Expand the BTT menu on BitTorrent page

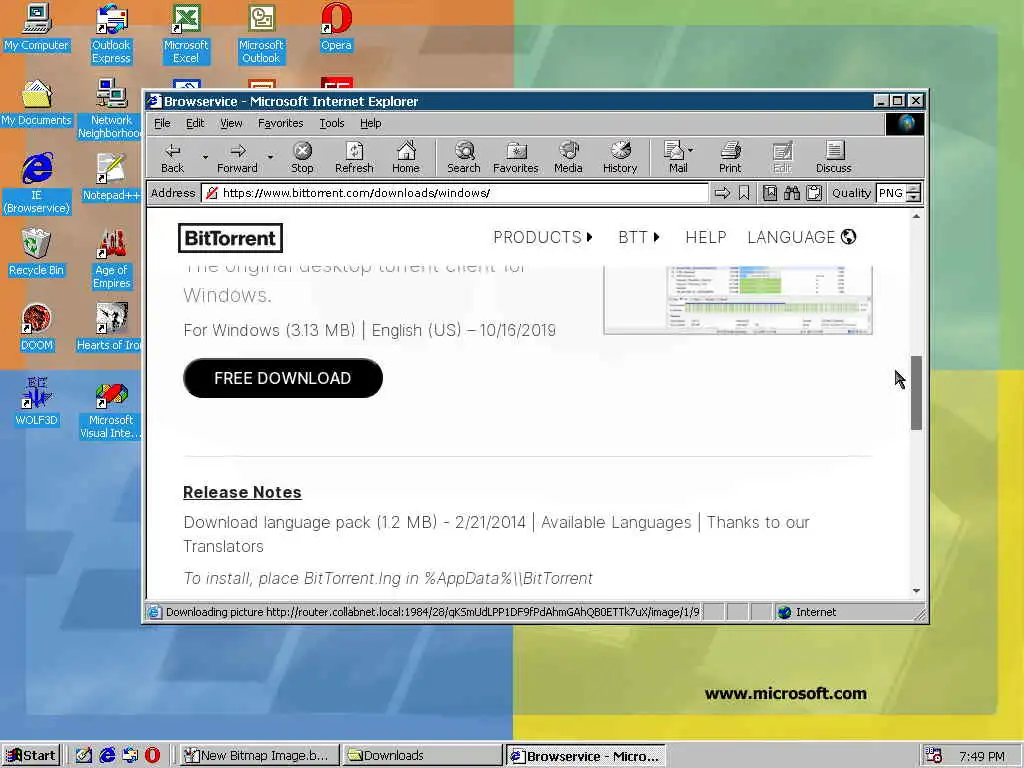(639, 237)
